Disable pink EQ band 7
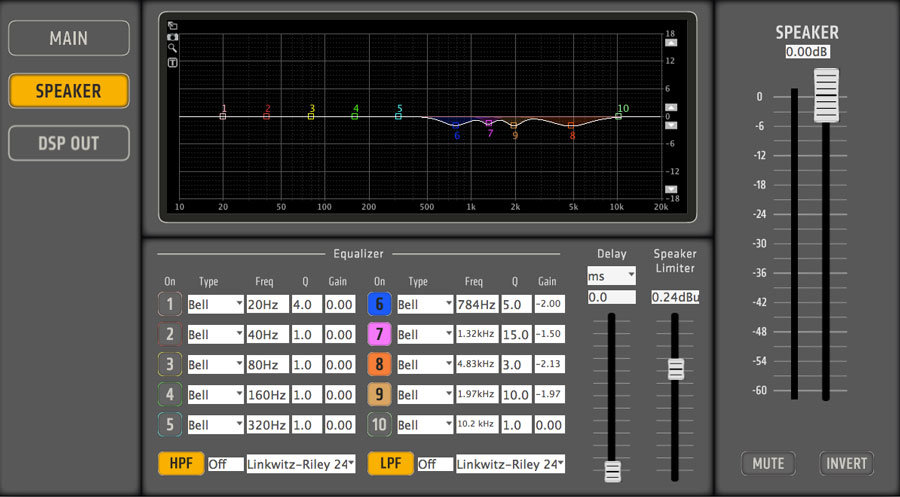Screen dimensions: 900x497 tap(379, 334)
